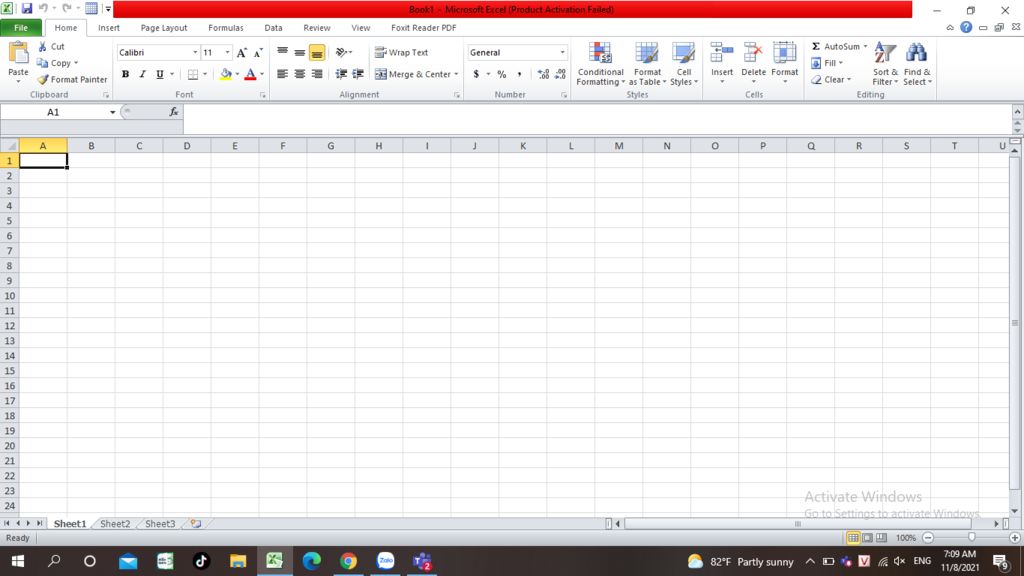The width and height of the screenshot is (1024, 576).
Task: Switch to Page Break Preview in status bar
Action: tap(882, 538)
